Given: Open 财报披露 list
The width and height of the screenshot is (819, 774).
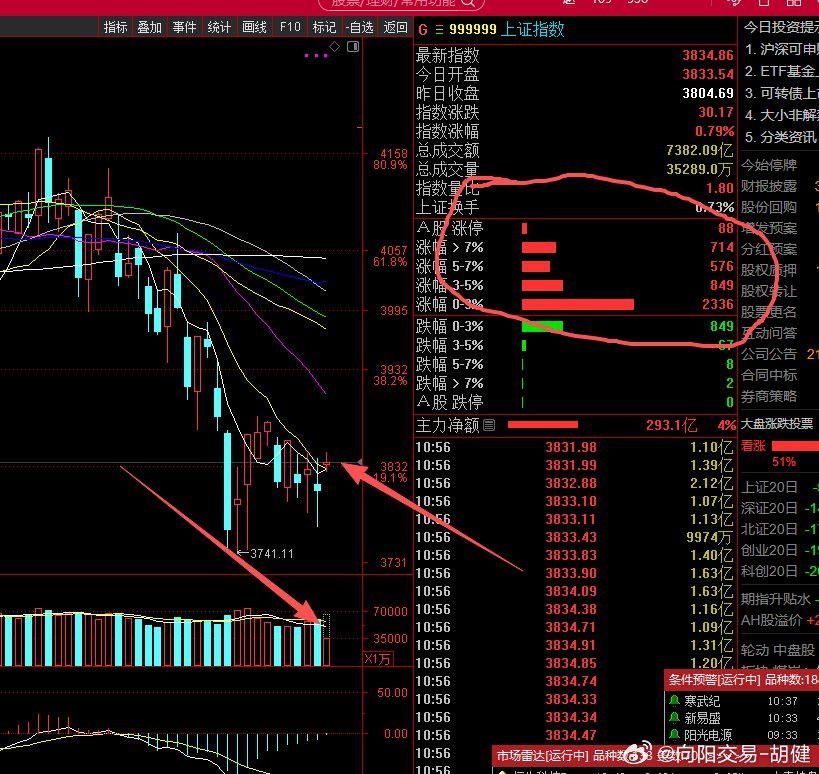Looking at the screenshot, I should pos(769,186).
